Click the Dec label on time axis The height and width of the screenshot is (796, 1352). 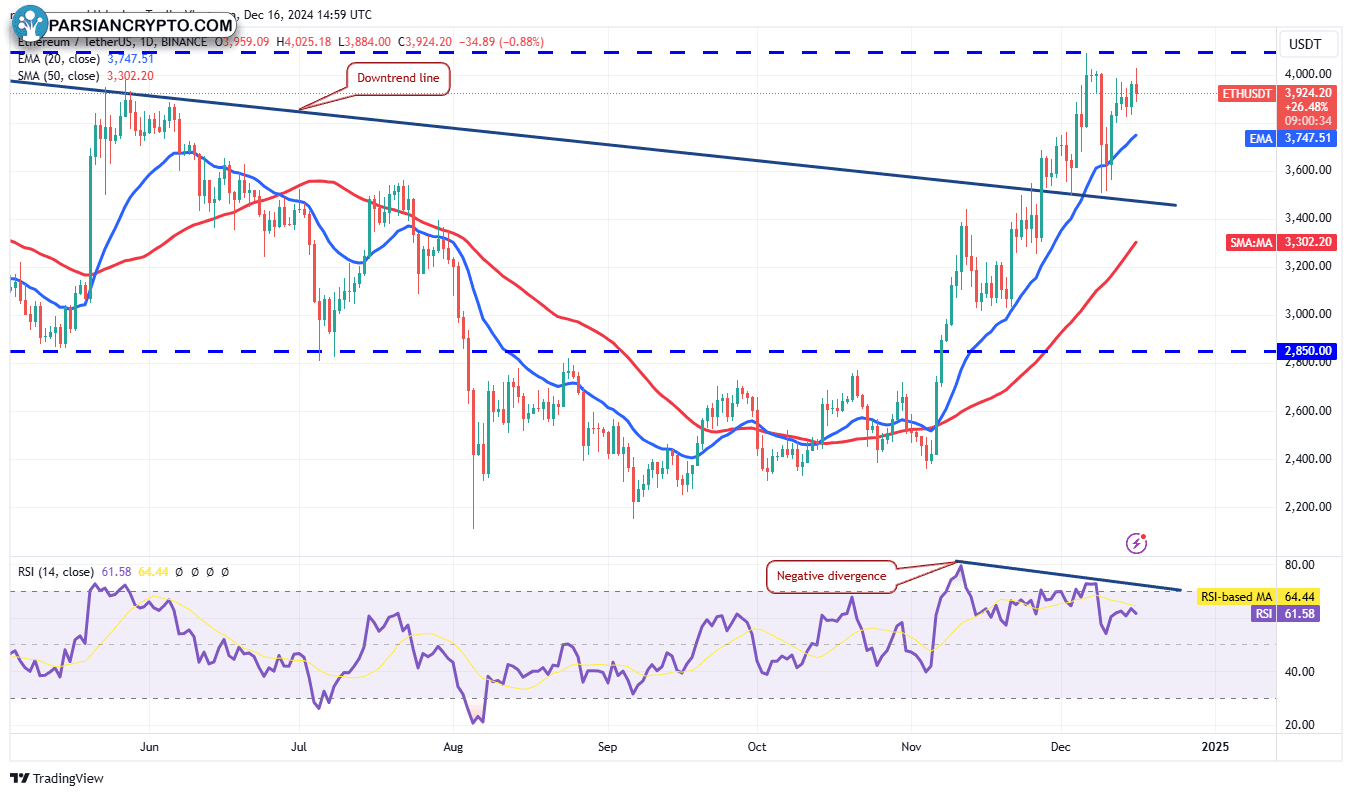[1059, 746]
